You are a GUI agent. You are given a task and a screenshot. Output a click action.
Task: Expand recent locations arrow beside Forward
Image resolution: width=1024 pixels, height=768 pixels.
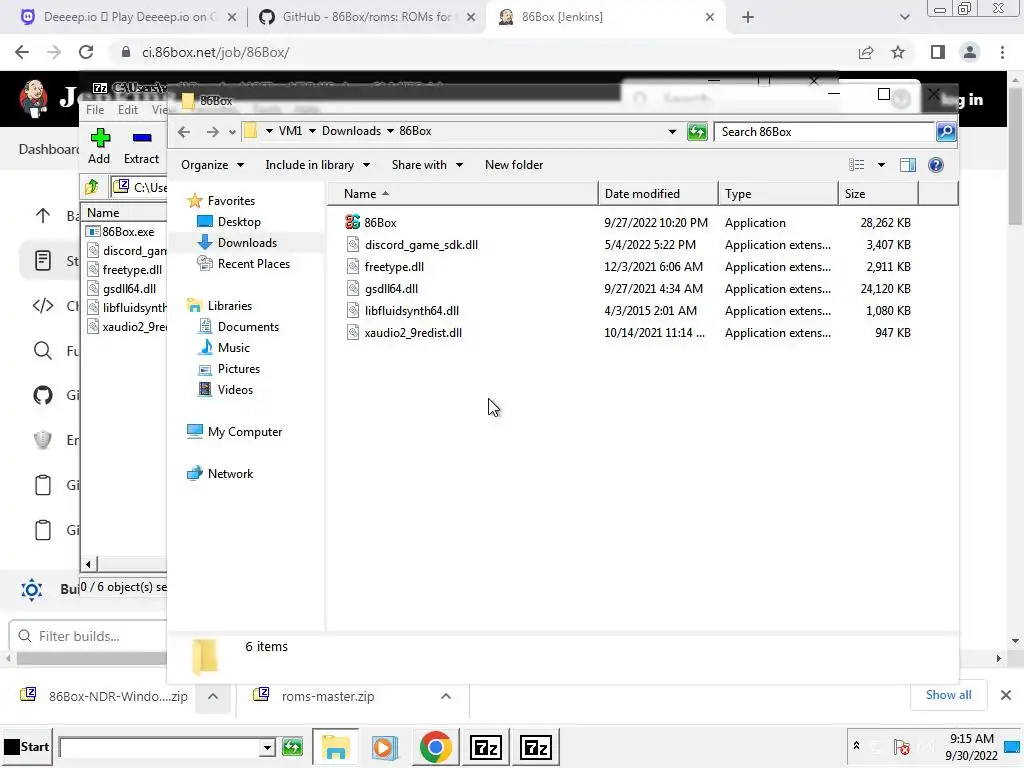click(x=232, y=132)
